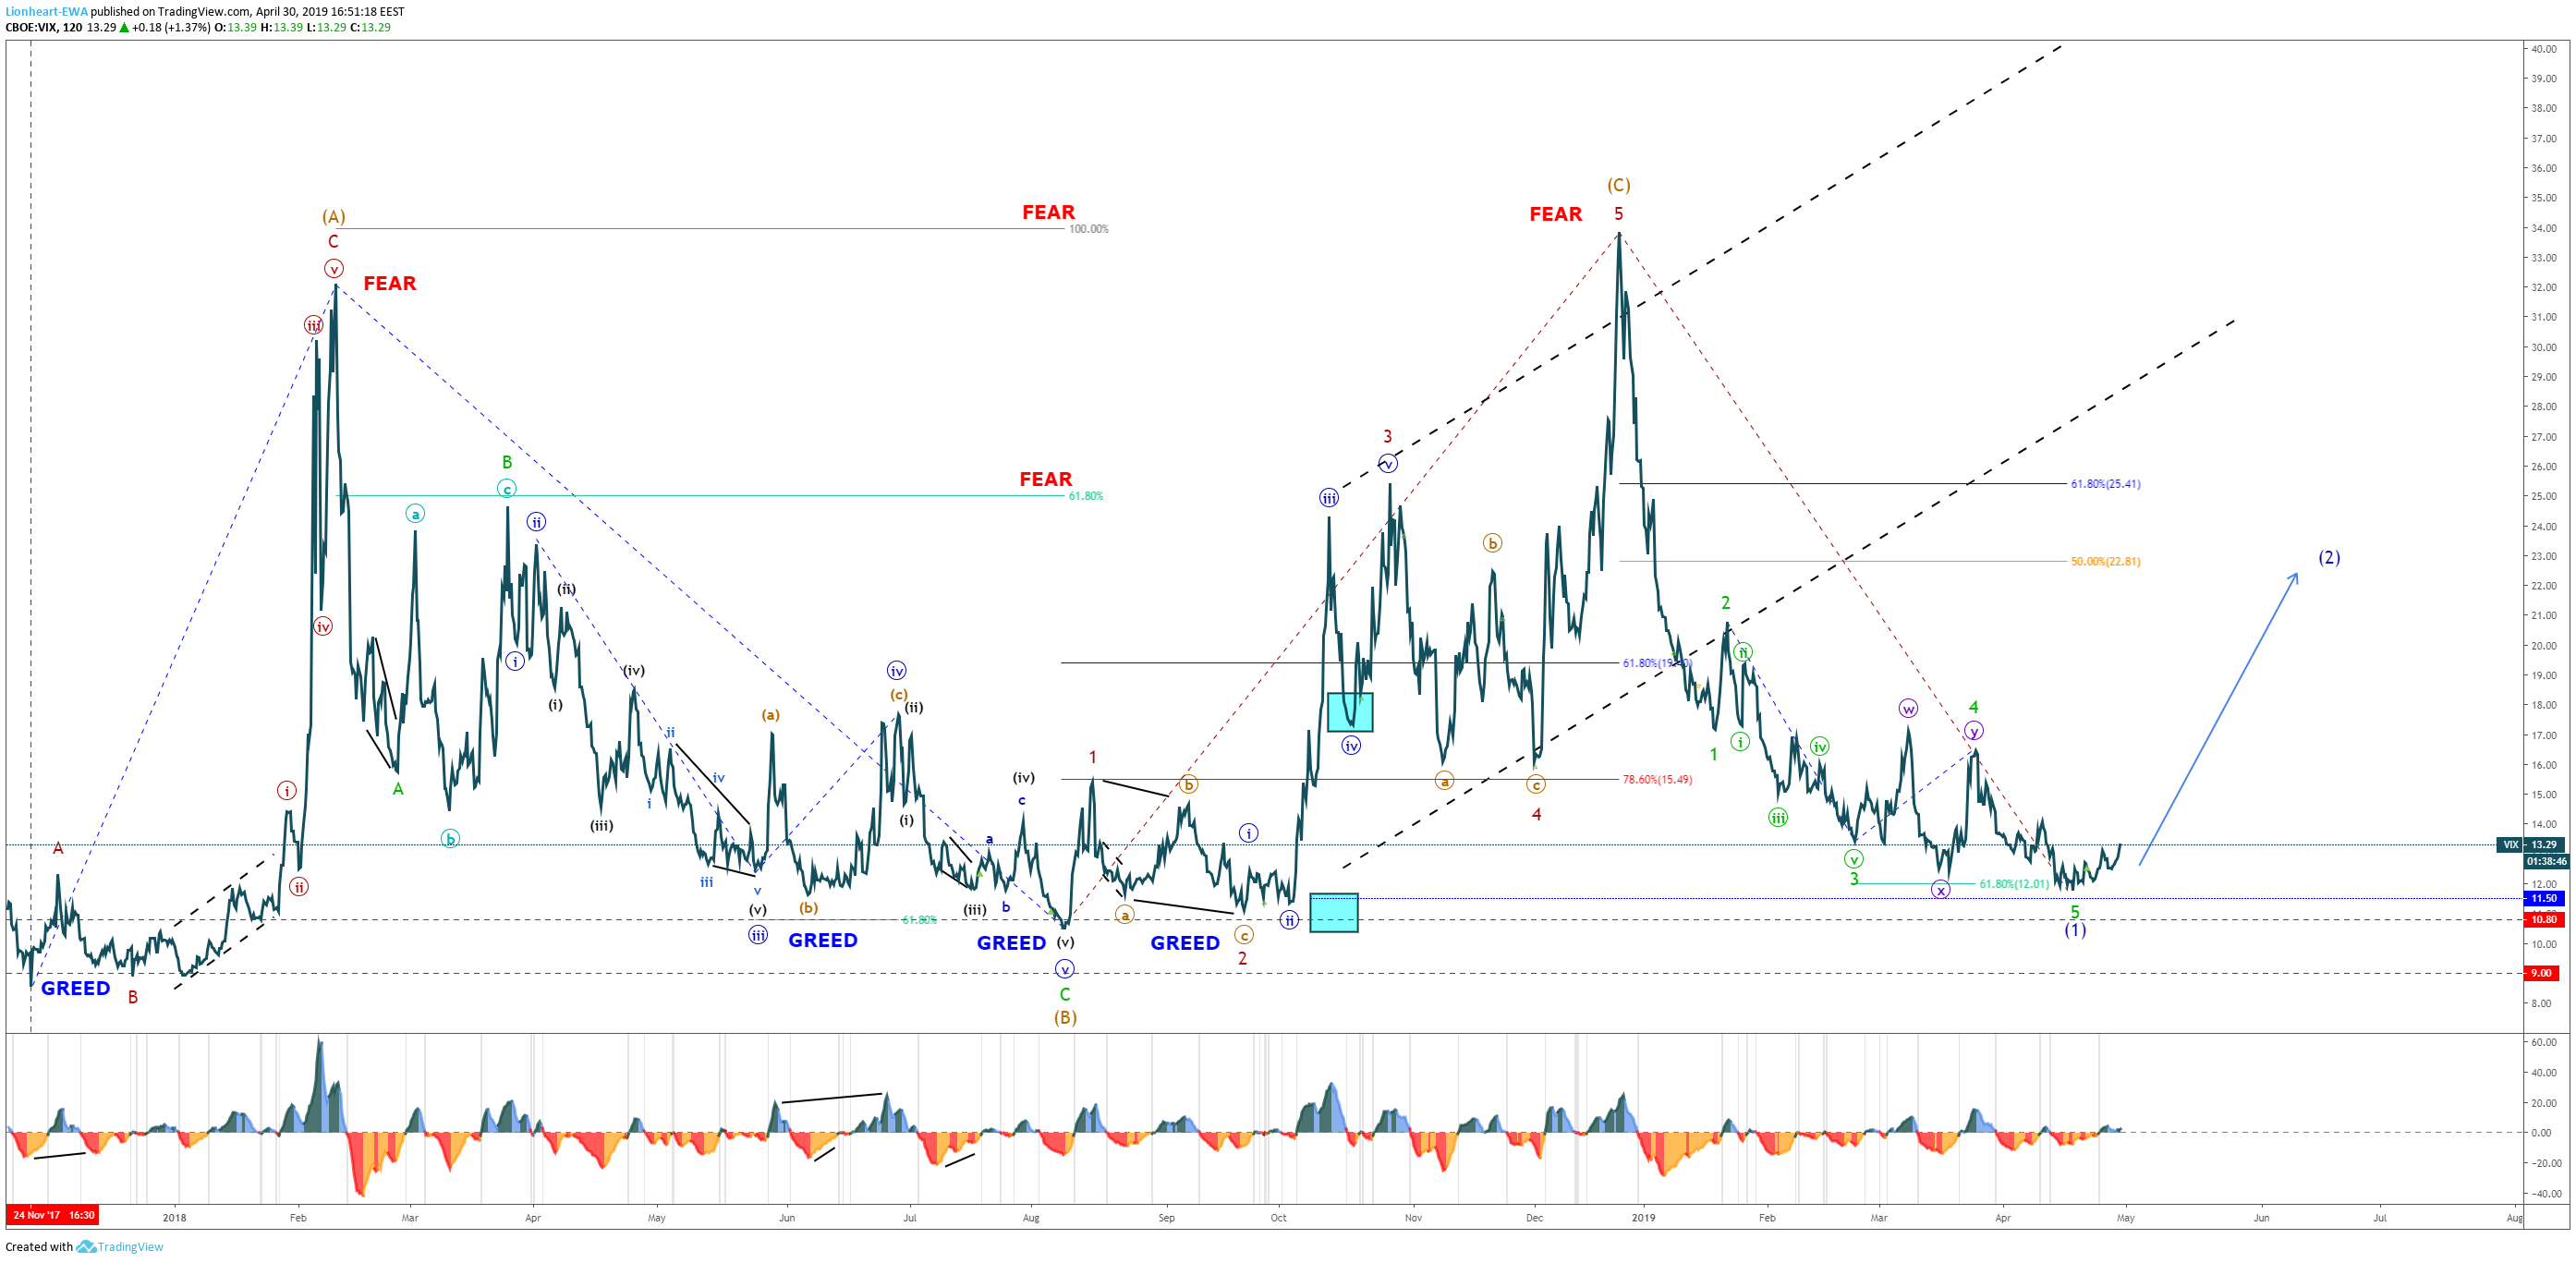Click "60.00" on the indicator axis
The height and width of the screenshot is (1263, 2576).
click(2544, 1042)
